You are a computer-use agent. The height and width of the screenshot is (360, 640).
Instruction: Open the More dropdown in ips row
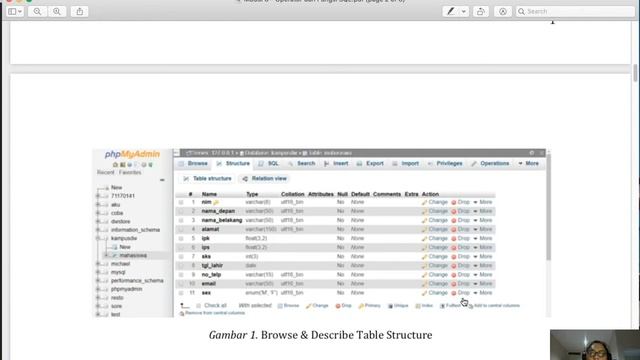[x=482, y=247]
